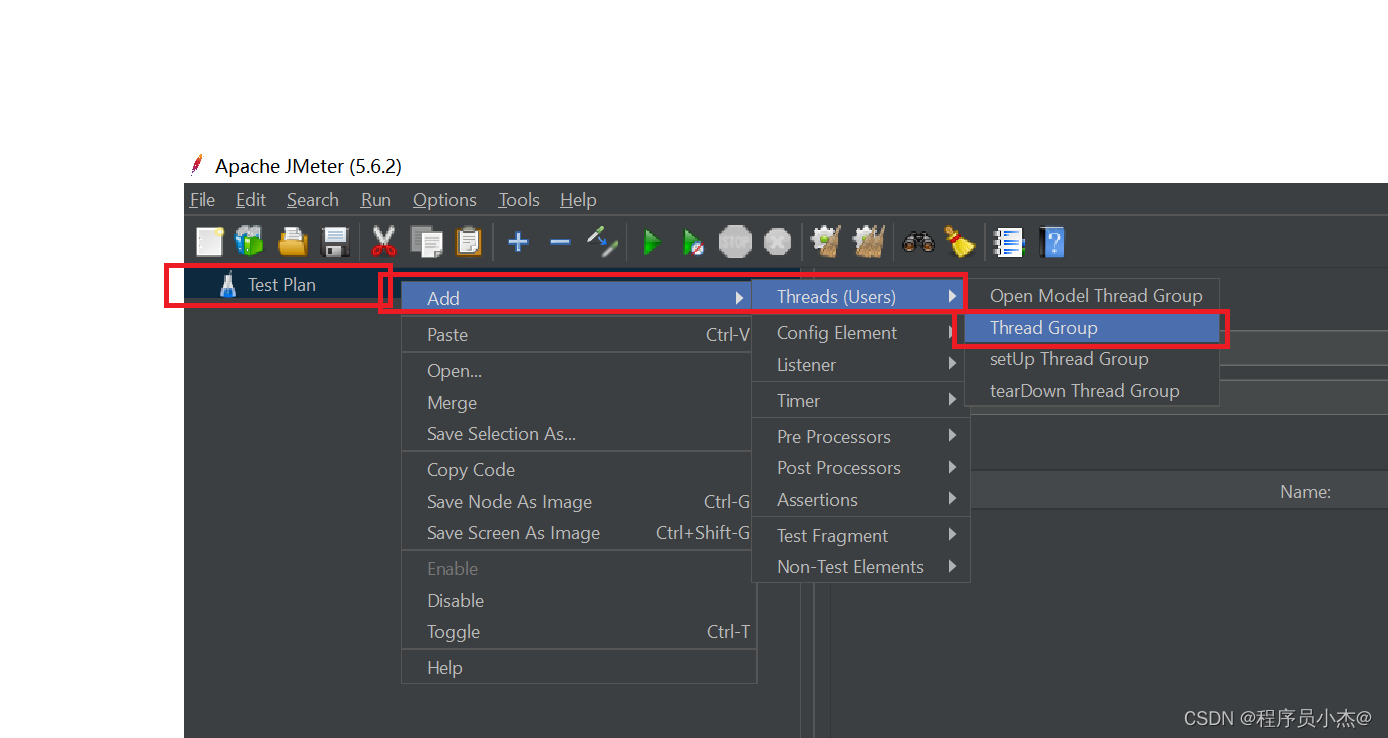Click Paste in the context menu
The image size is (1388, 738).
click(578, 335)
